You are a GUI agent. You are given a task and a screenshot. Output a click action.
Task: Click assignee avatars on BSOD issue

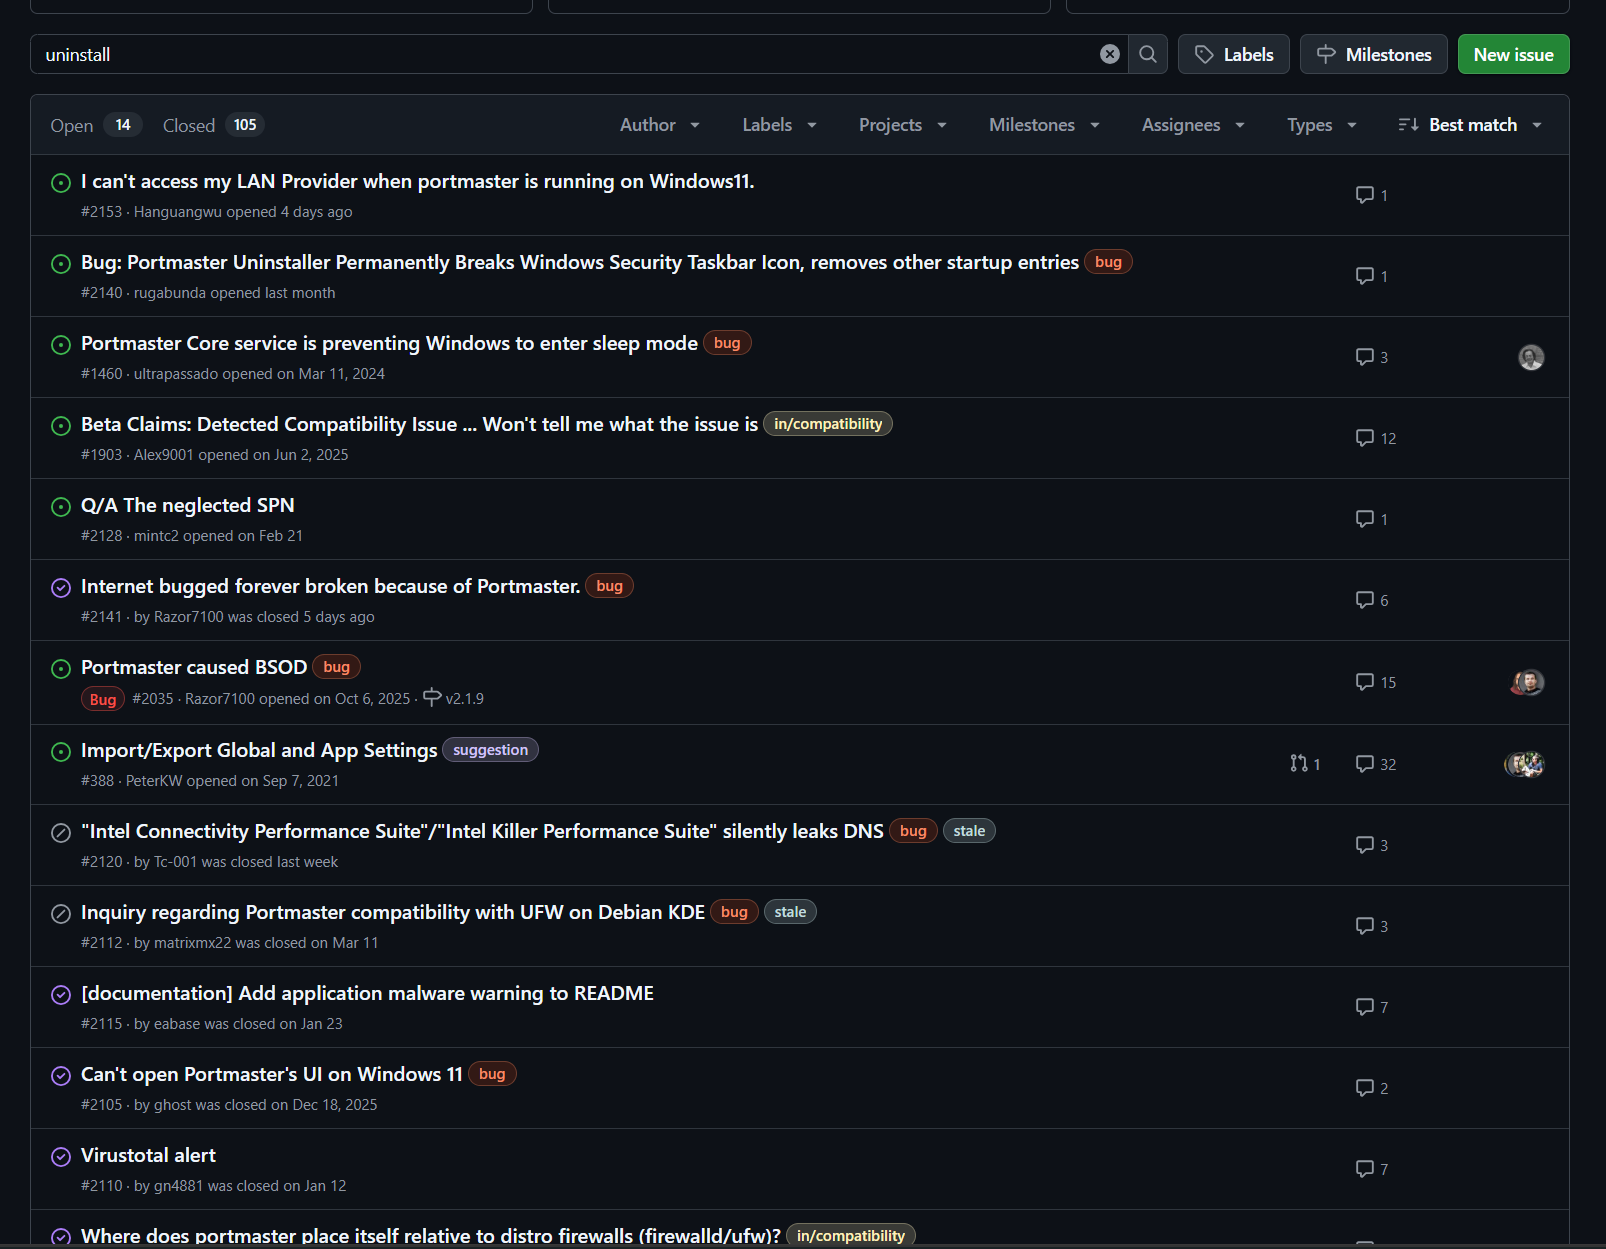(1528, 682)
